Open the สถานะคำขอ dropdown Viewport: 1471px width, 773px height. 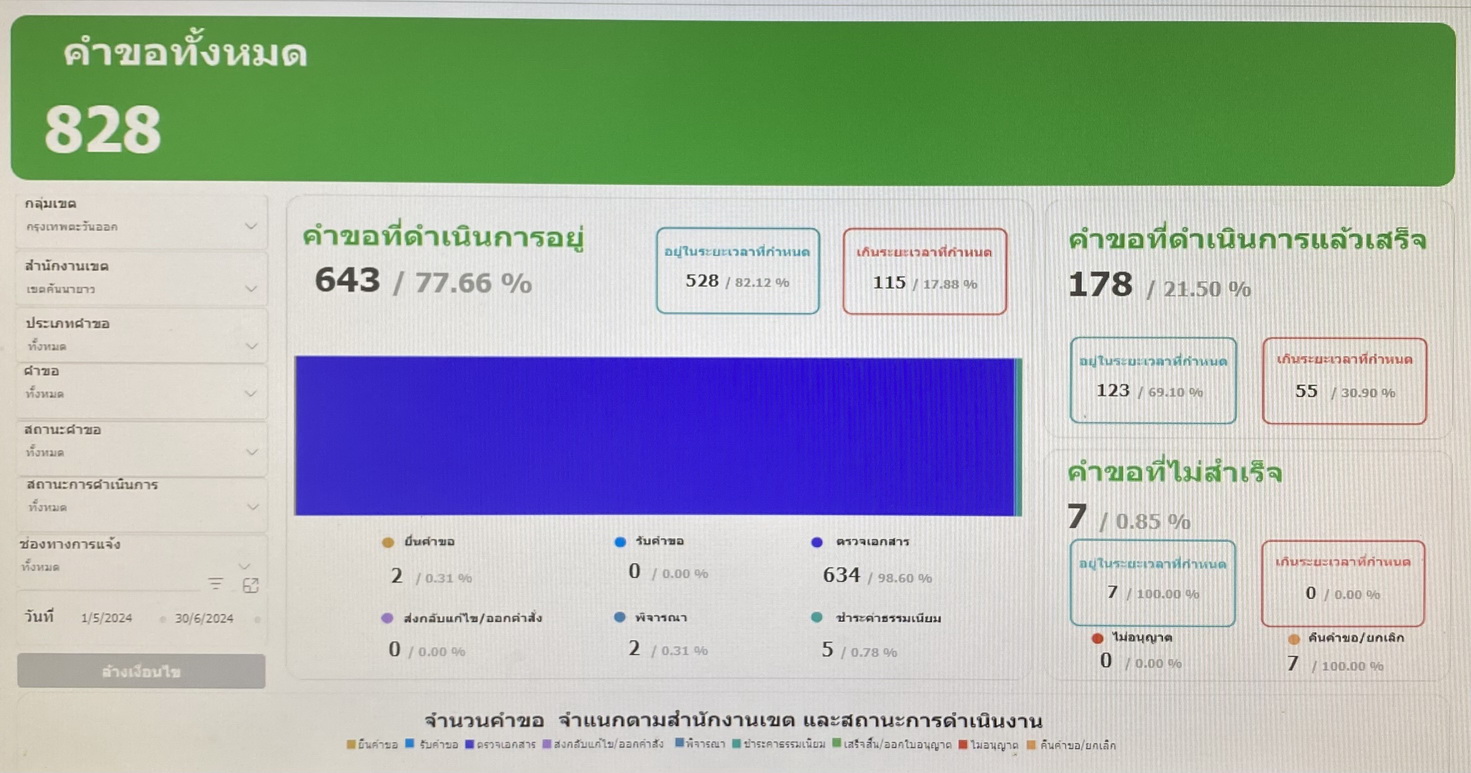250,452
